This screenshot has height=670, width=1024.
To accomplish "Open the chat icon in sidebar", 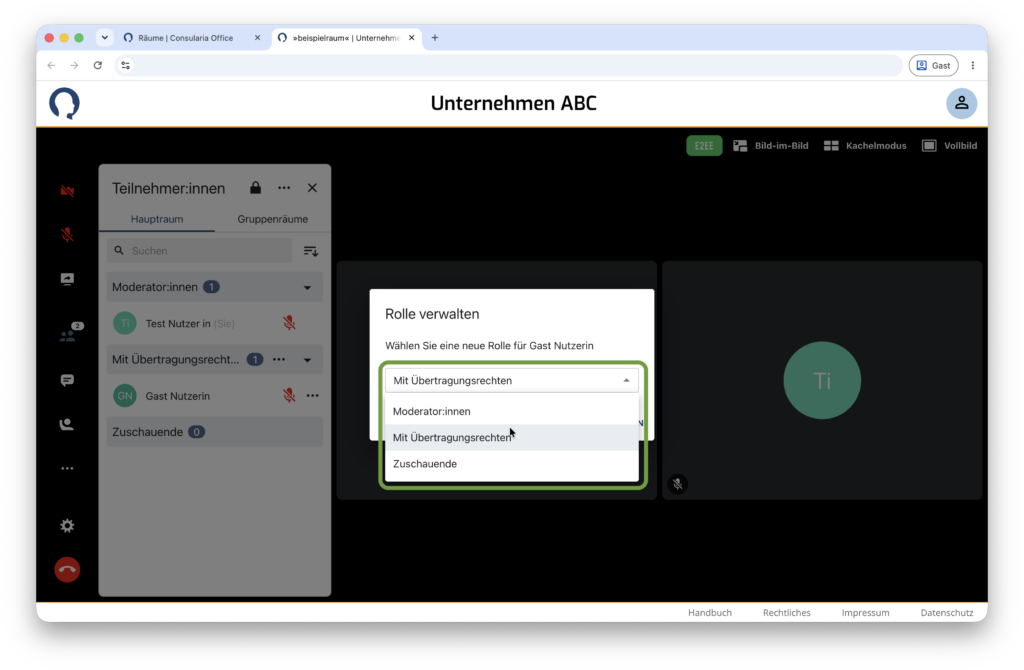I will [x=67, y=380].
